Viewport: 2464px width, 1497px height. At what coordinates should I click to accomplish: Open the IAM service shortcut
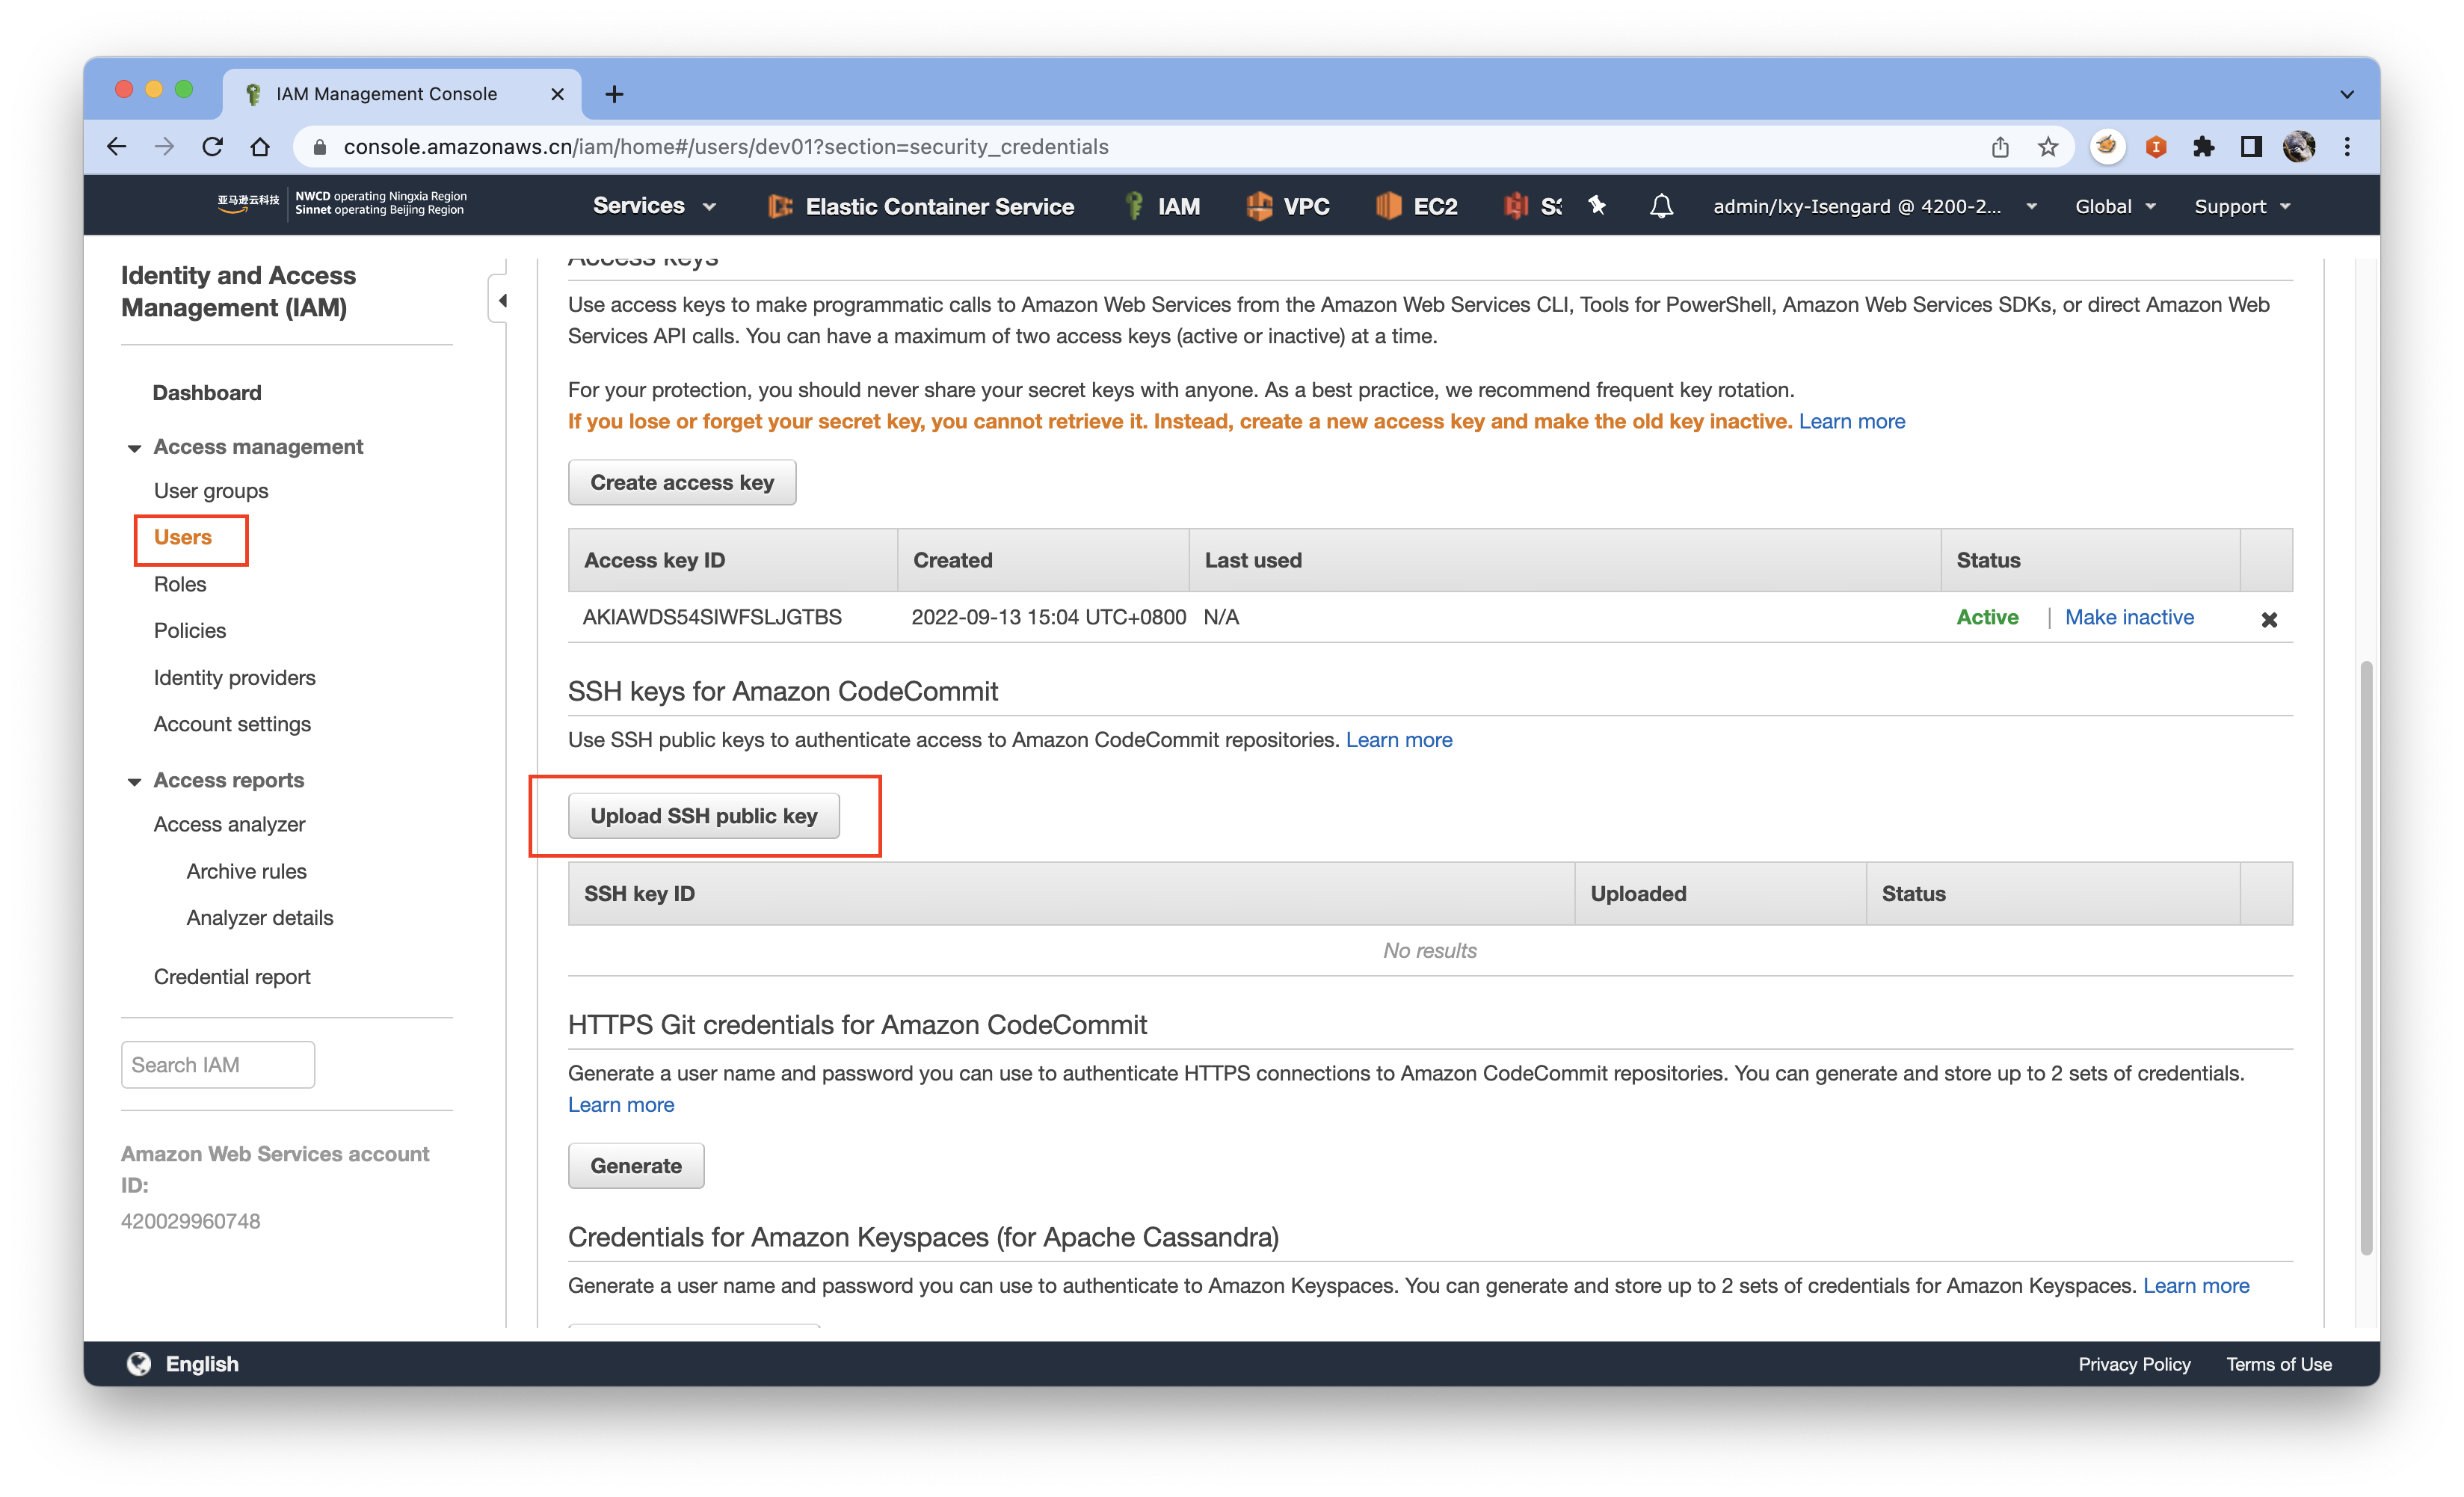[1163, 206]
